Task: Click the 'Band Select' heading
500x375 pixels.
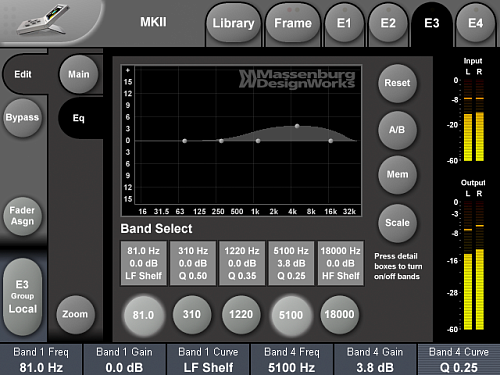Action: click(156, 229)
